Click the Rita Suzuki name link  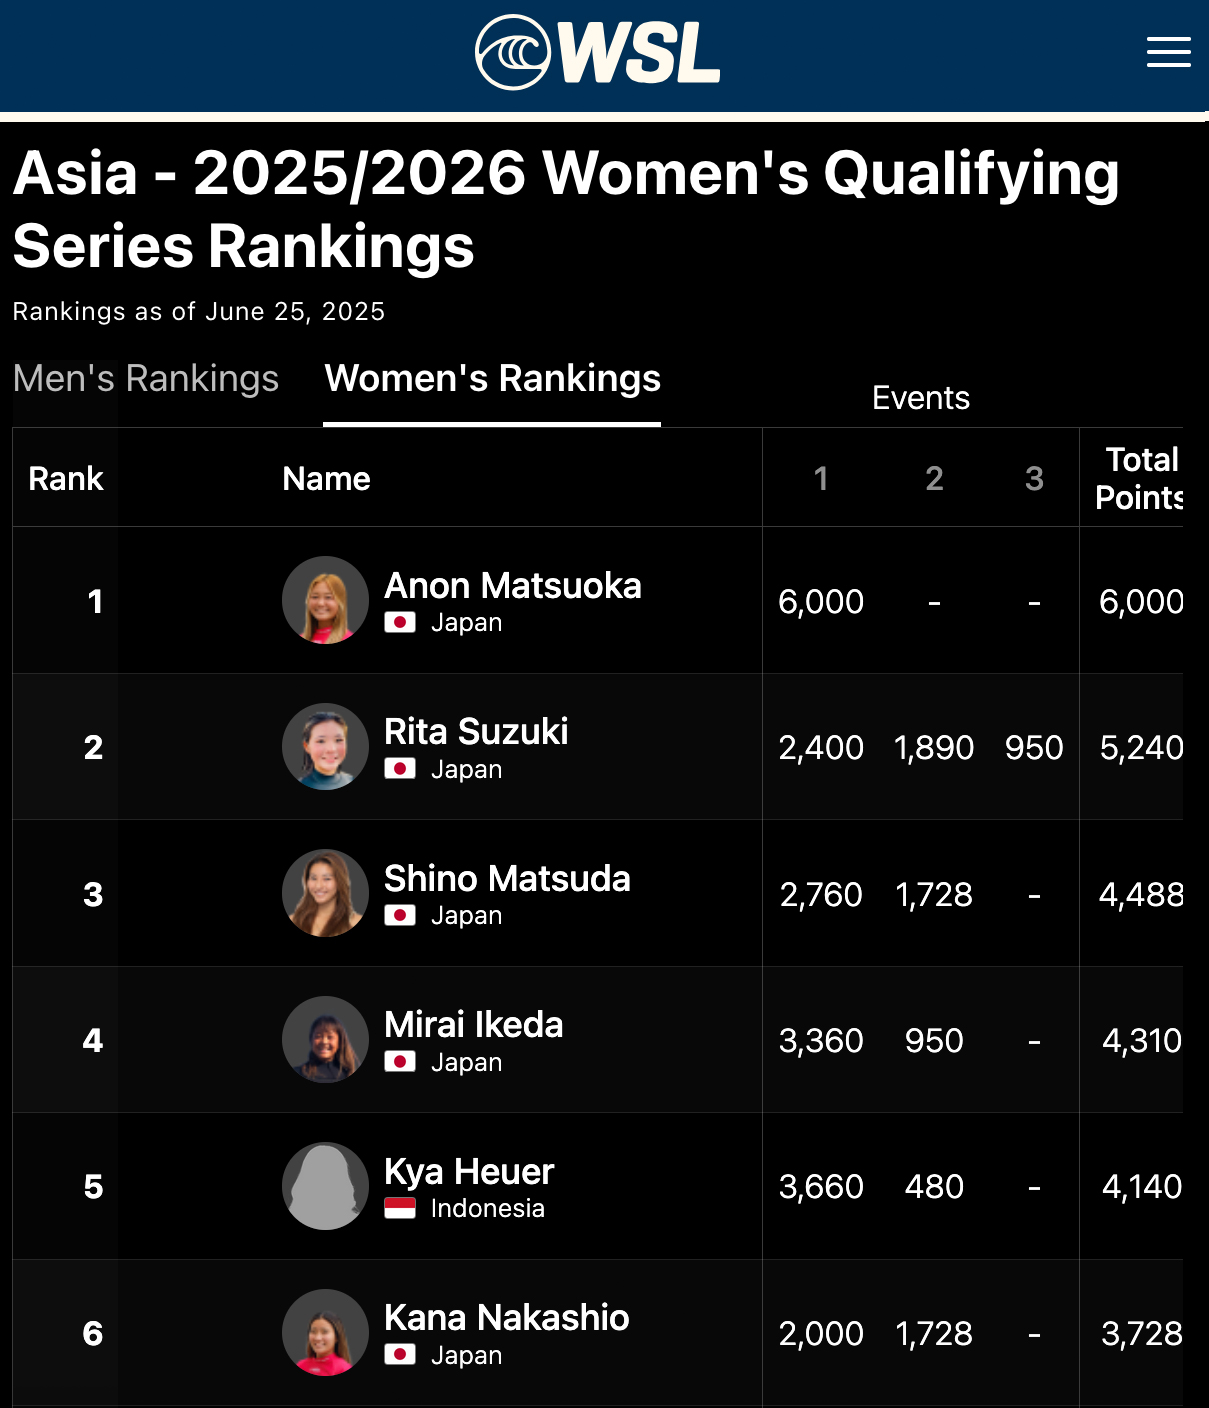476,732
